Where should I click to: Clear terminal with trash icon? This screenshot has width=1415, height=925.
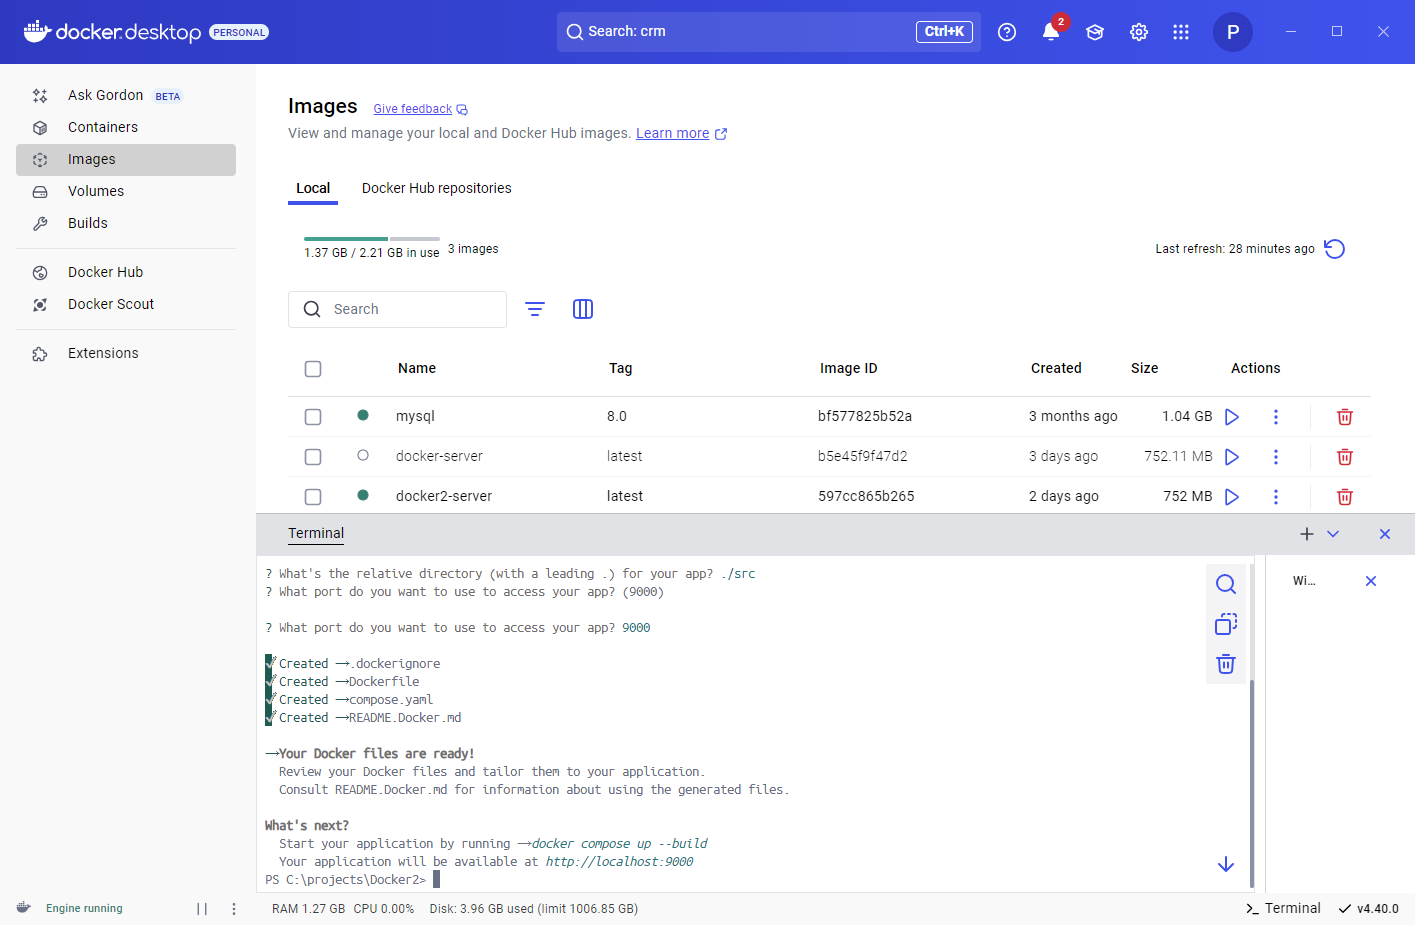pos(1226,664)
